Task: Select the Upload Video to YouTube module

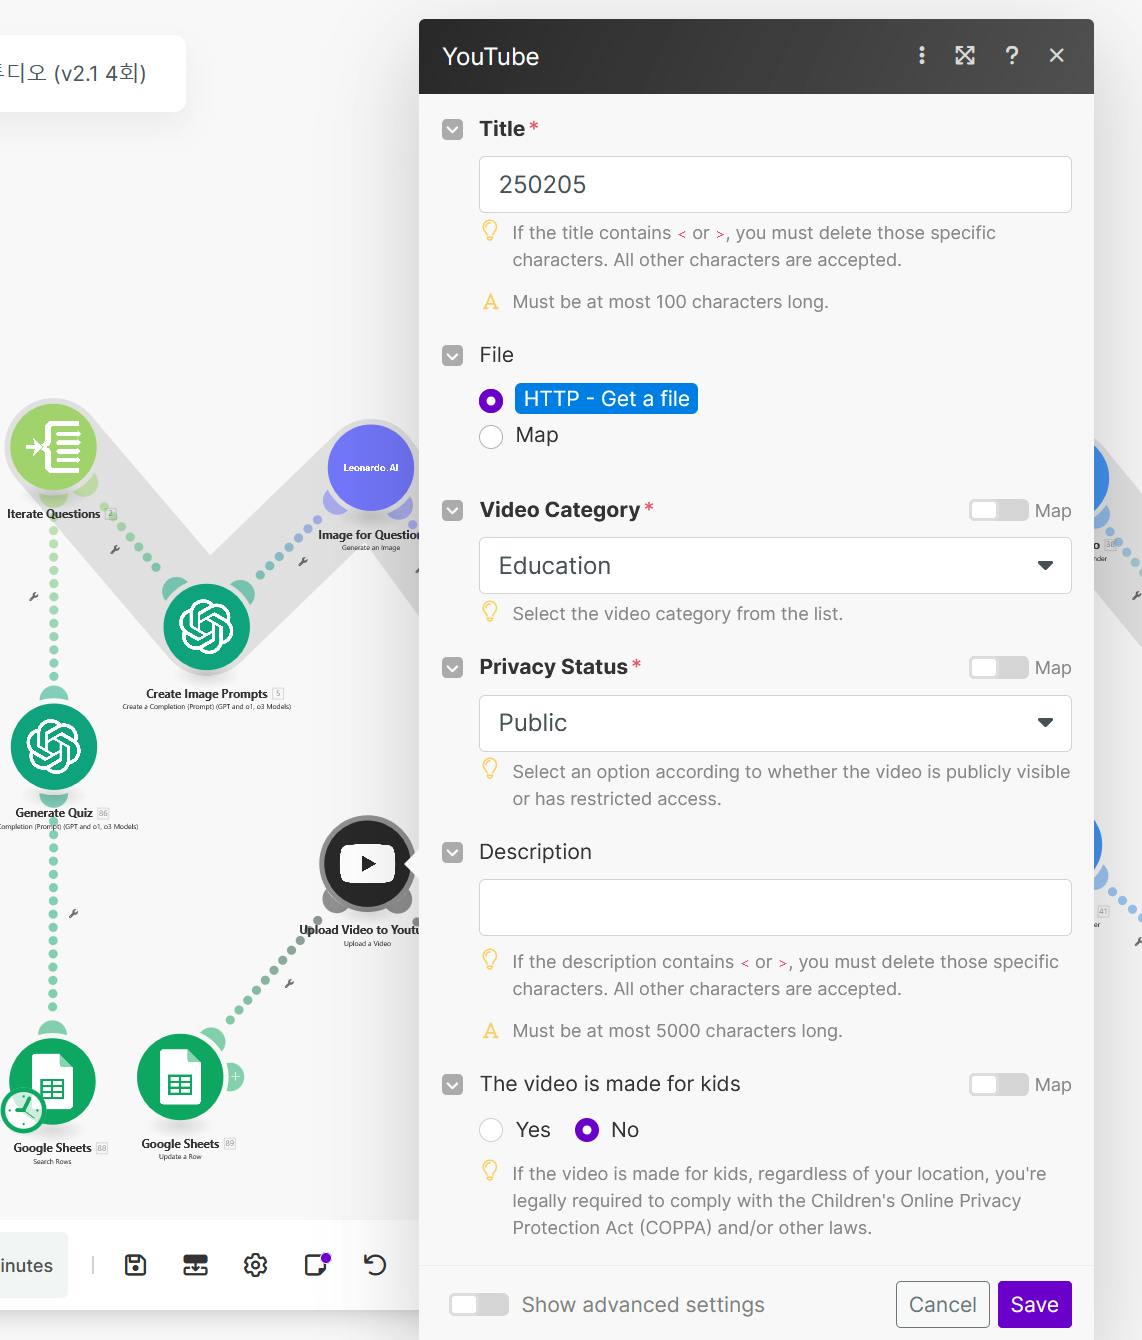Action: pos(367,864)
